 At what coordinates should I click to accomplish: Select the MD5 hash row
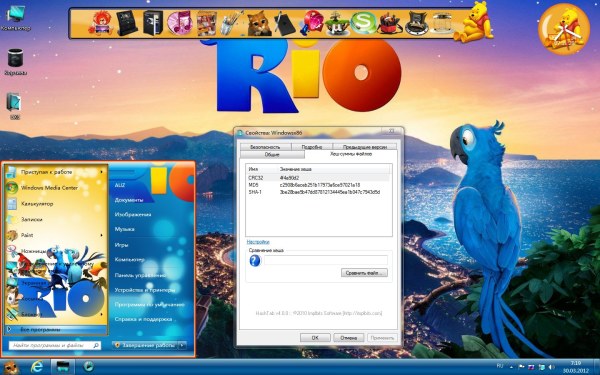click(318, 185)
